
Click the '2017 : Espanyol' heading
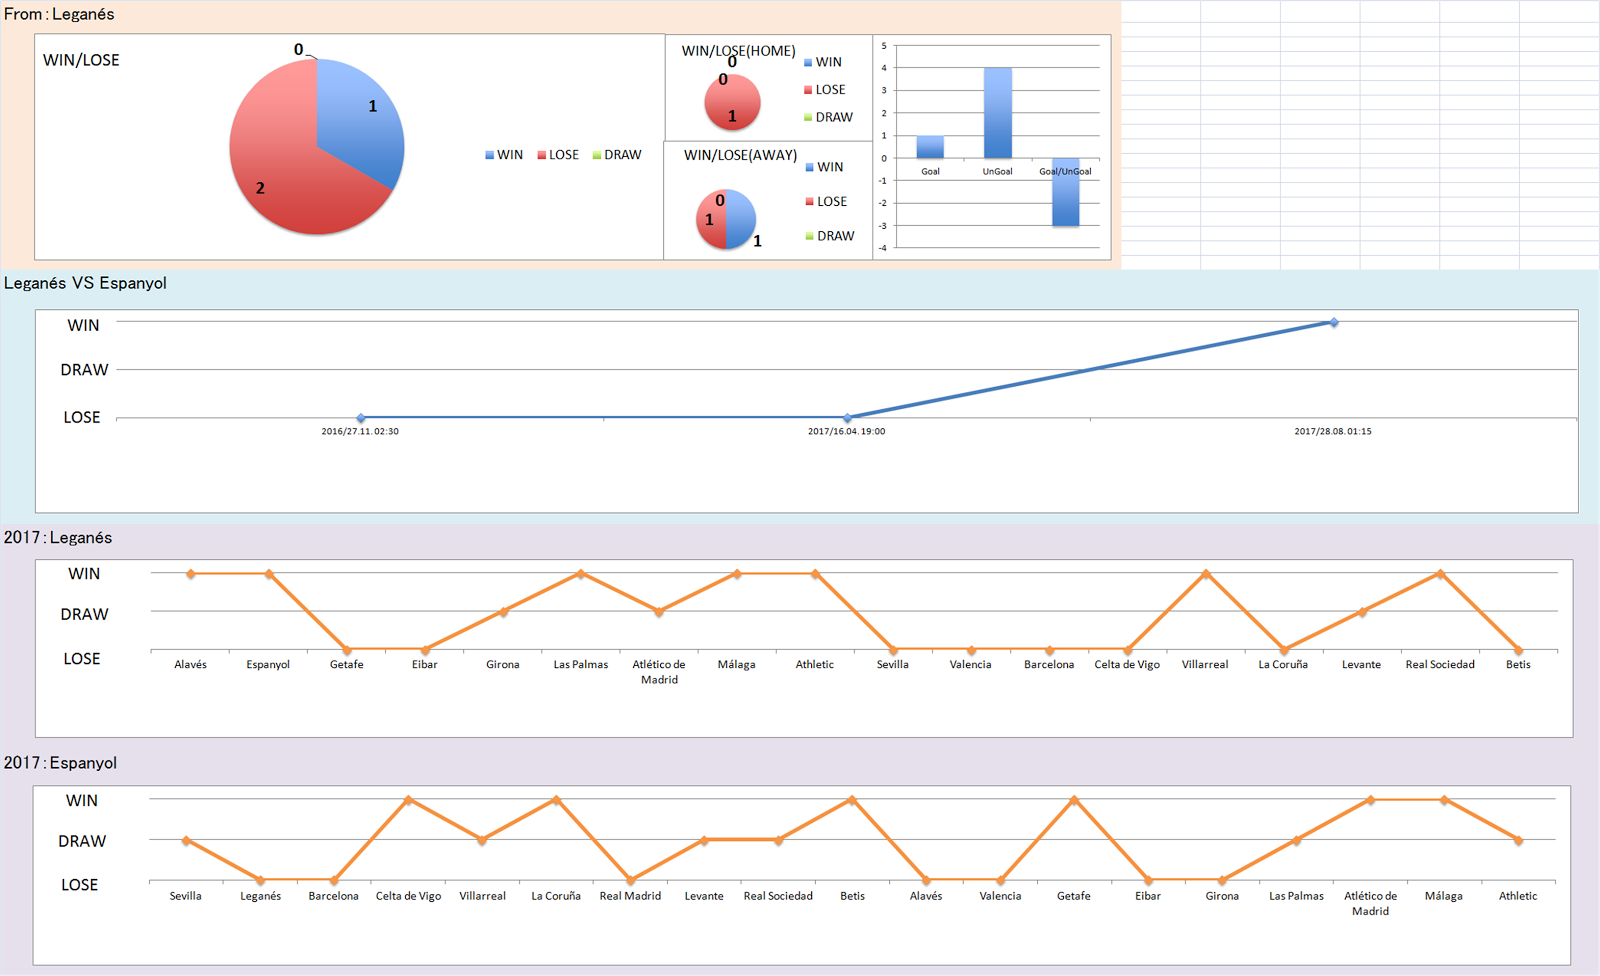(x=60, y=763)
